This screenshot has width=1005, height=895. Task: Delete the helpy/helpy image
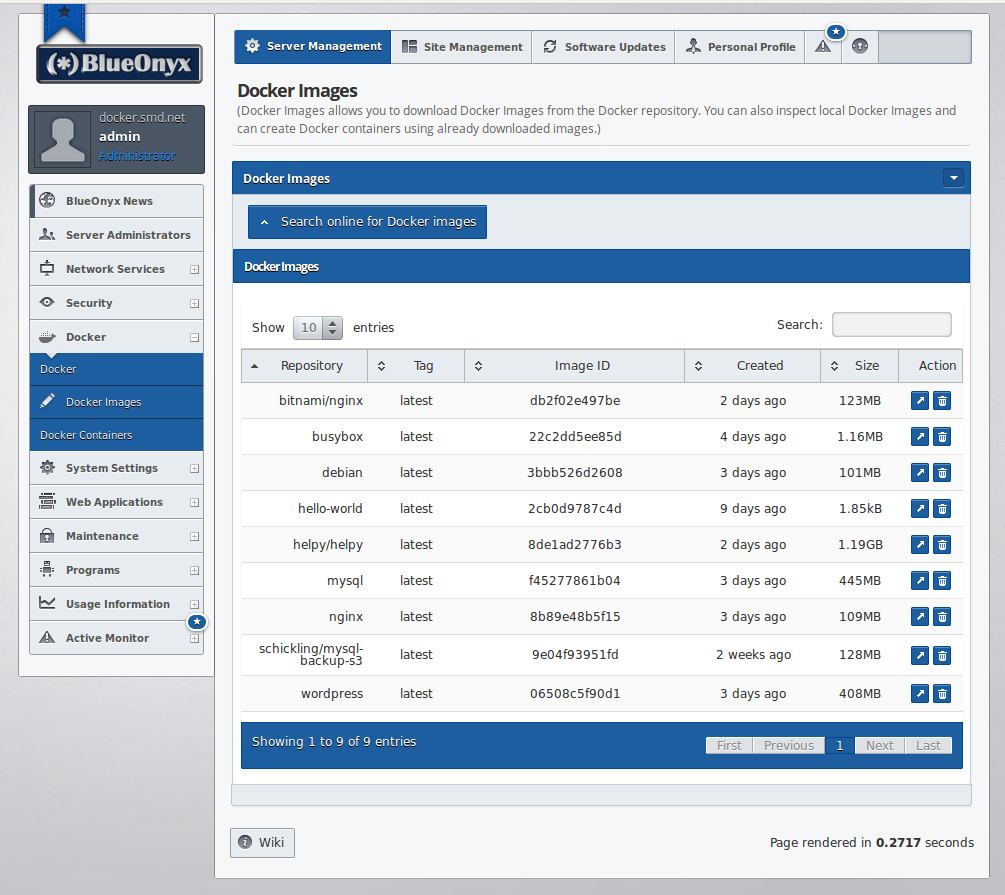(942, 544)
